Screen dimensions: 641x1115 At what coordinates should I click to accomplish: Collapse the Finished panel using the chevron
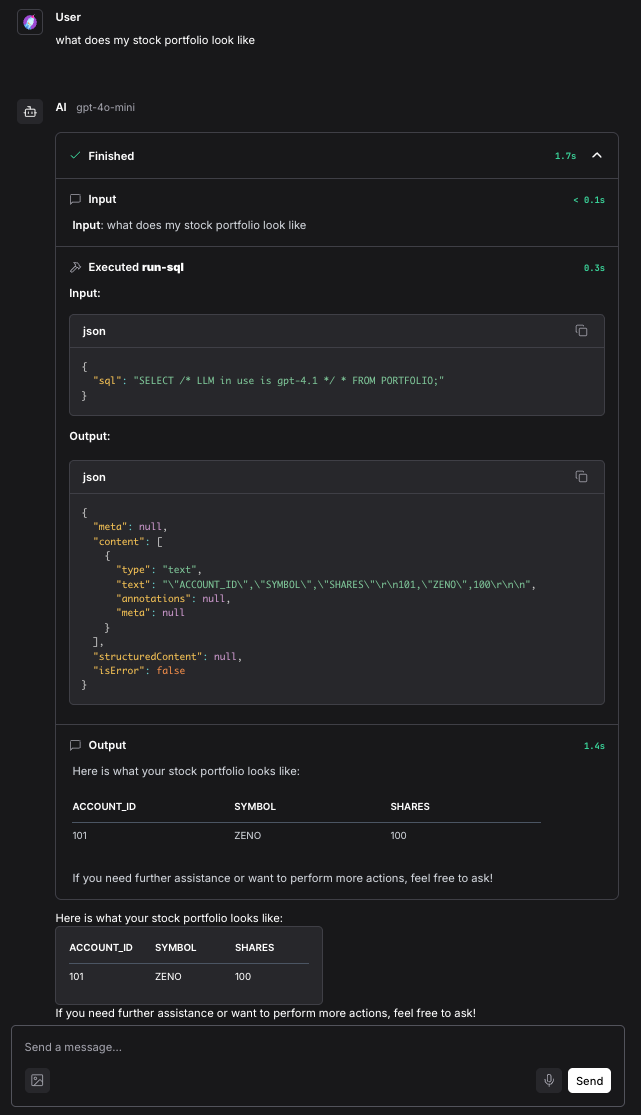(597, 156)
